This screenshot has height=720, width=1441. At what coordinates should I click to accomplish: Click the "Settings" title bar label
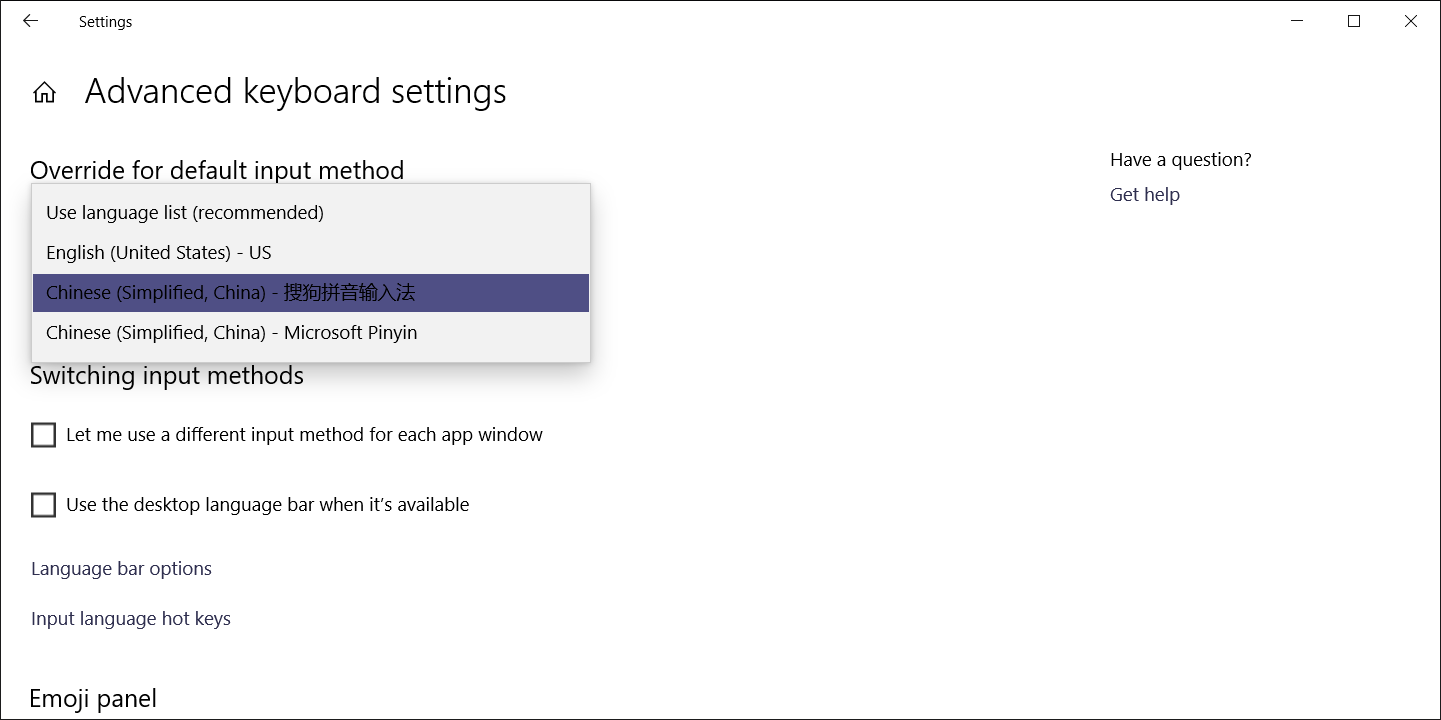(x=106, y=22)
